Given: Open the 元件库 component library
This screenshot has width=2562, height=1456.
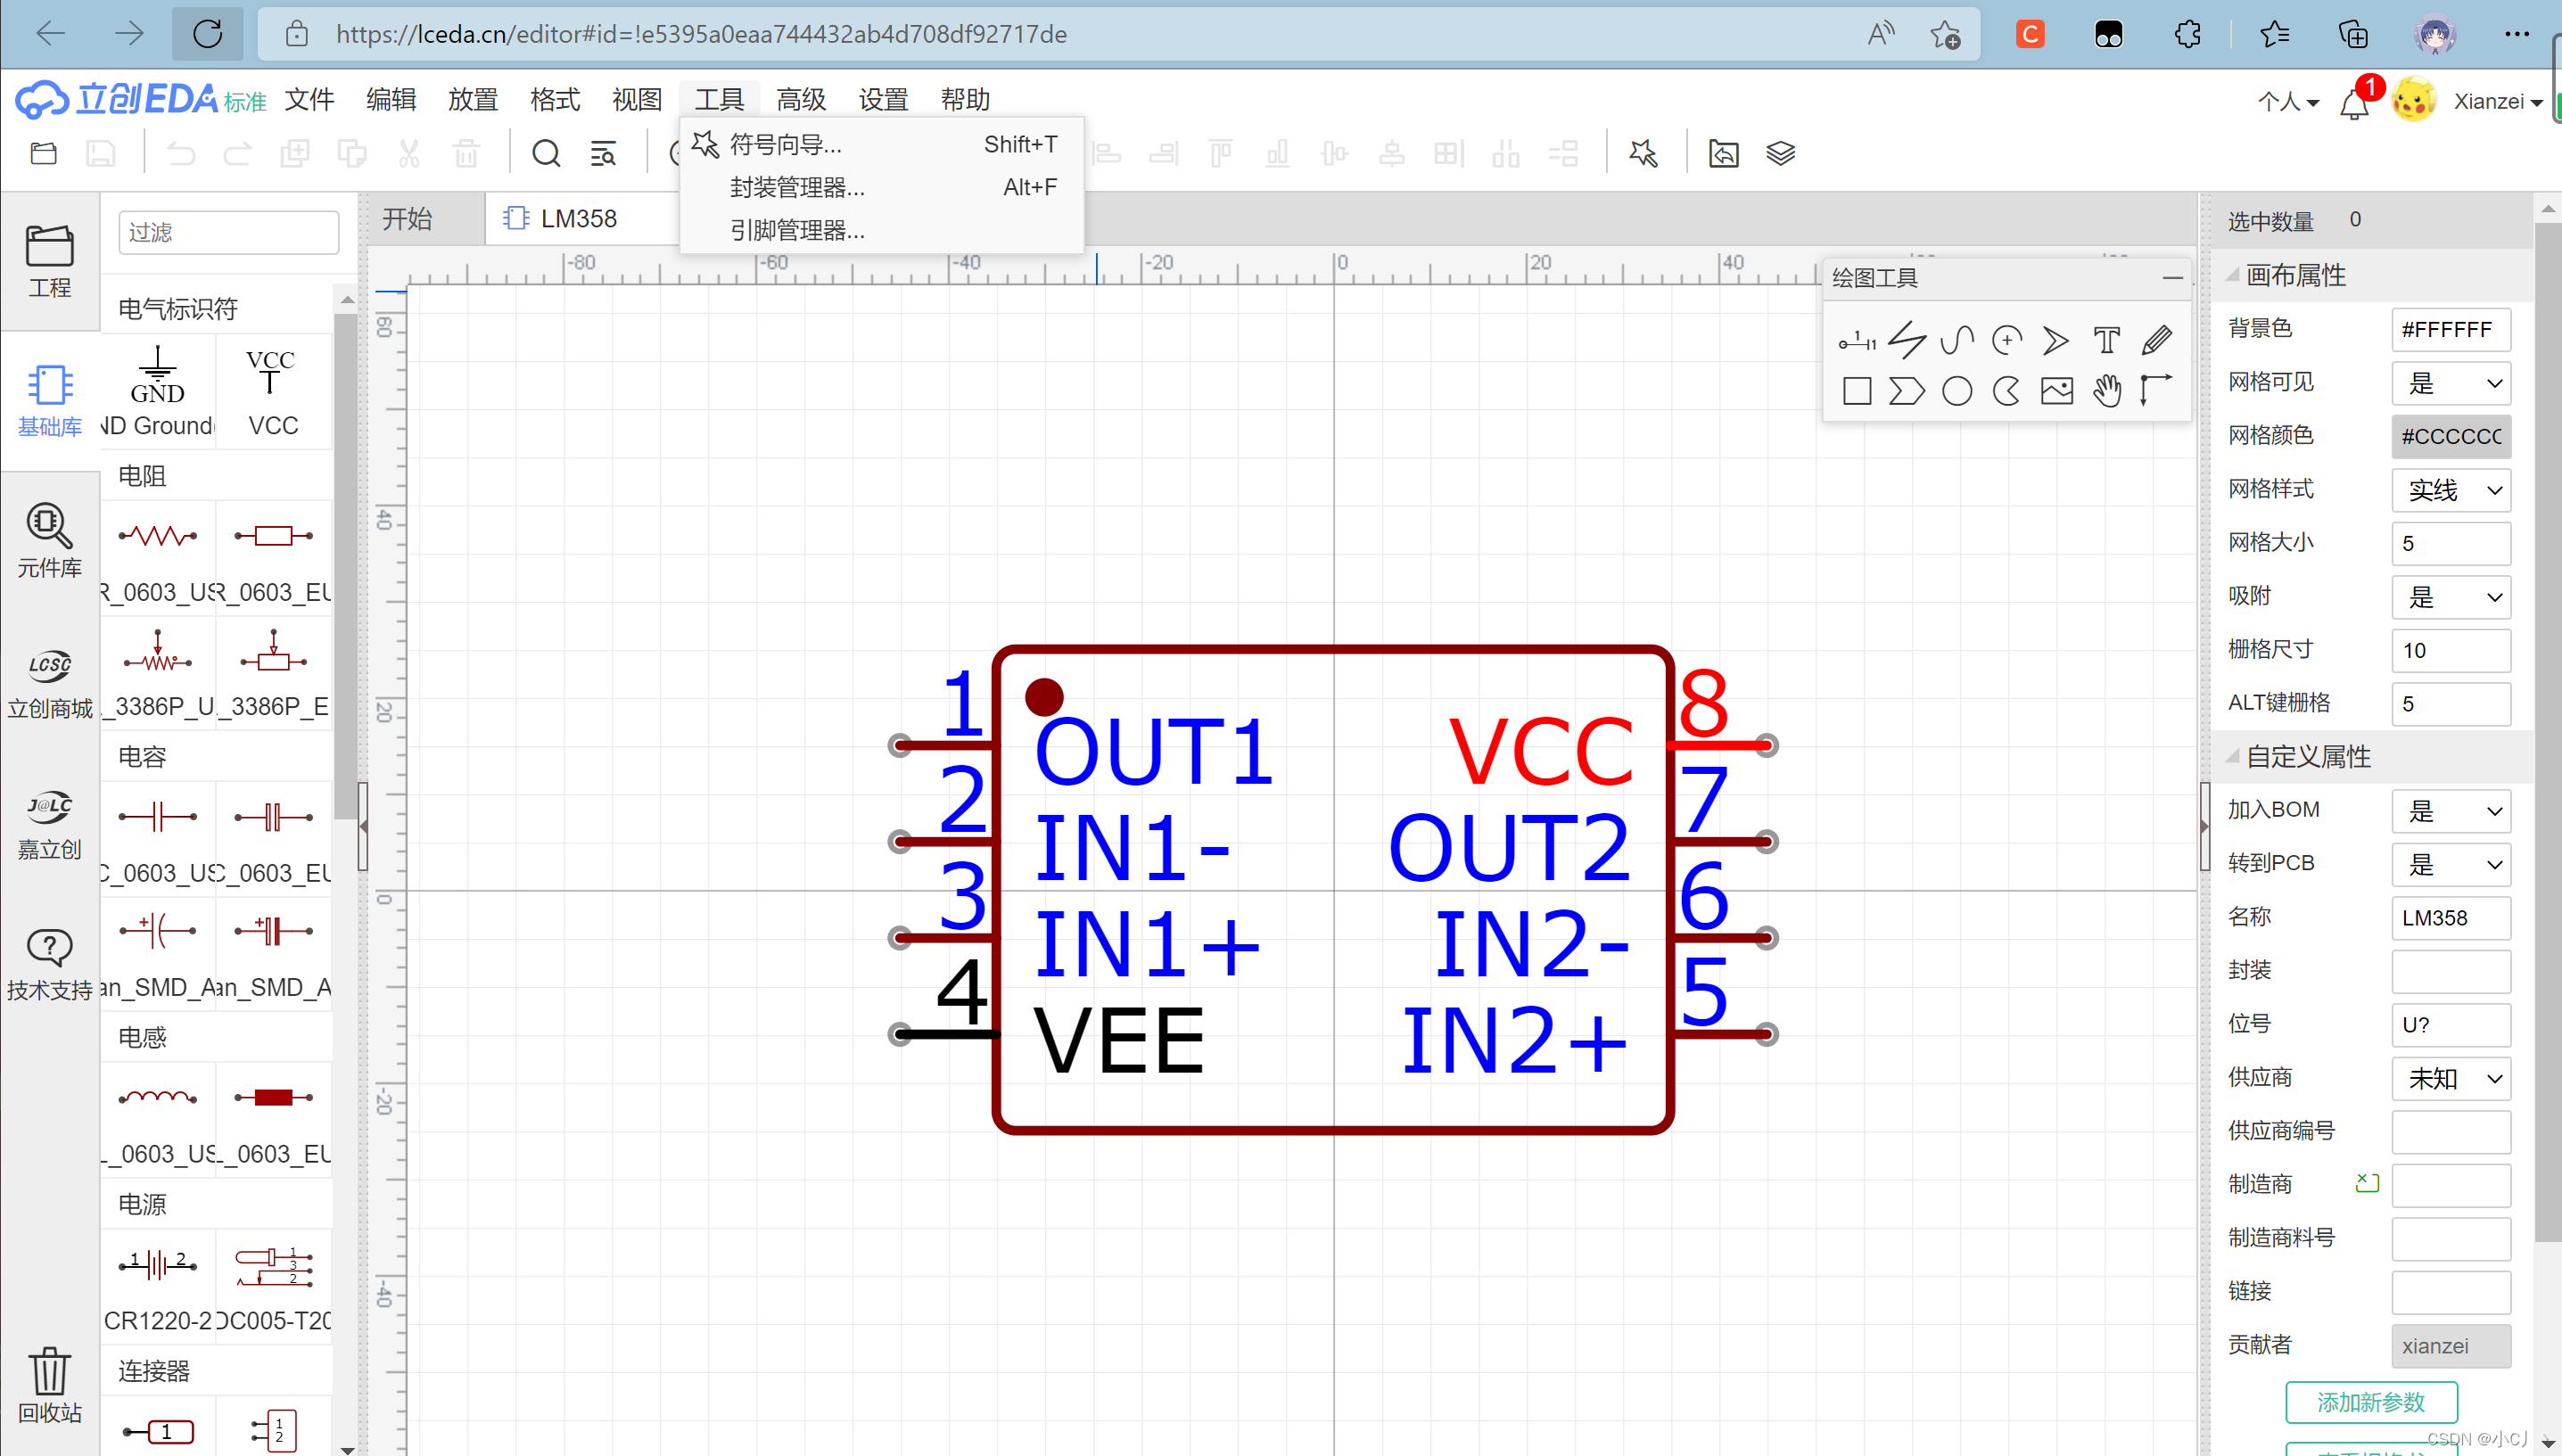Looking at the screenshot, I should [x=49, y=540].
